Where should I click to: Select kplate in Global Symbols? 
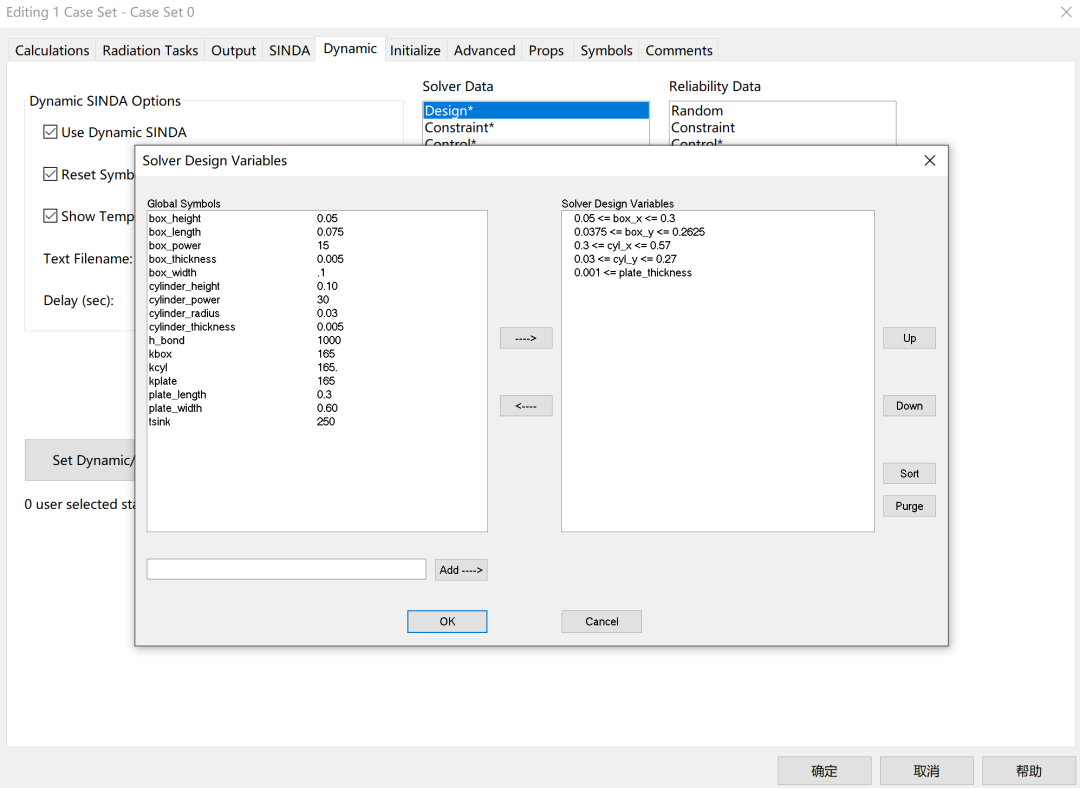pyautogui.click(x=317, y=381)
